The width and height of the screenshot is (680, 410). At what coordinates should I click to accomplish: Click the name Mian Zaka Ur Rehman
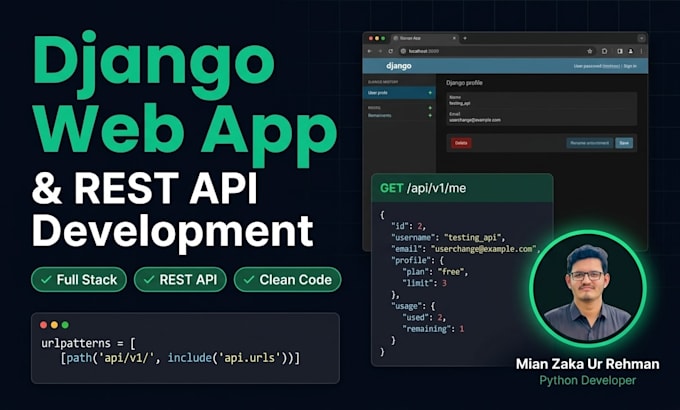(x=588, y=364)
